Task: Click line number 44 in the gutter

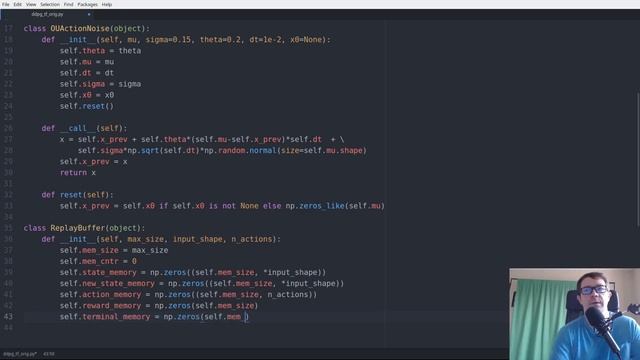Action: point(9,328)
